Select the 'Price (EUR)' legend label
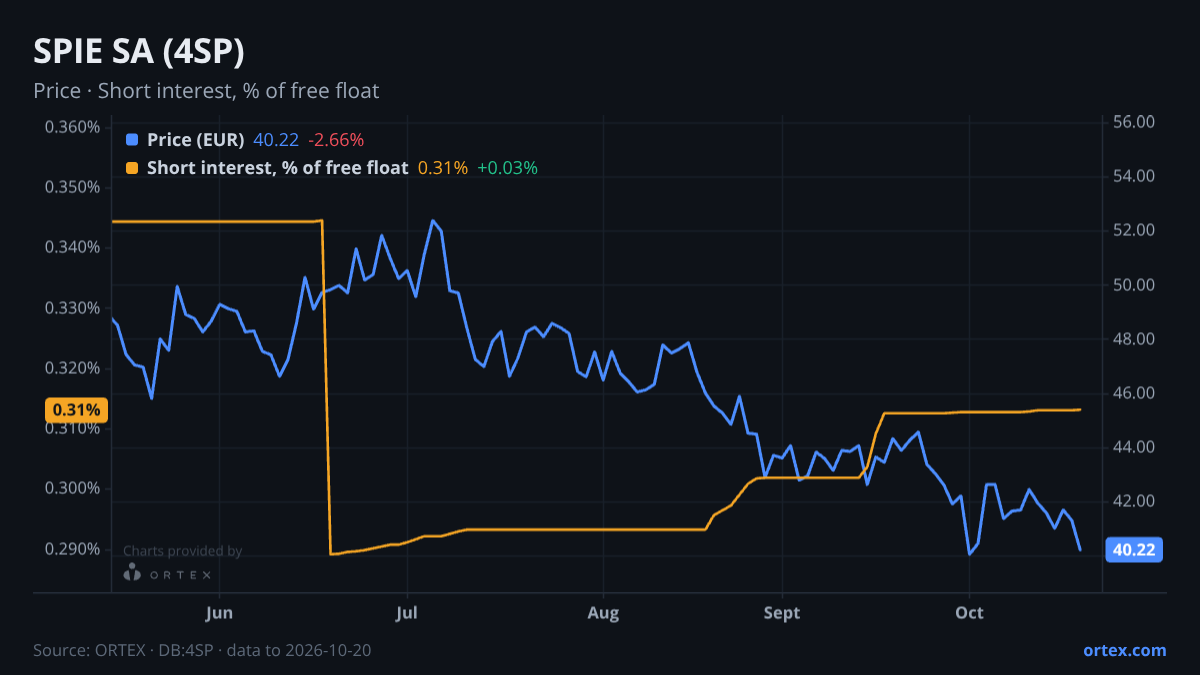 point(196,140)
